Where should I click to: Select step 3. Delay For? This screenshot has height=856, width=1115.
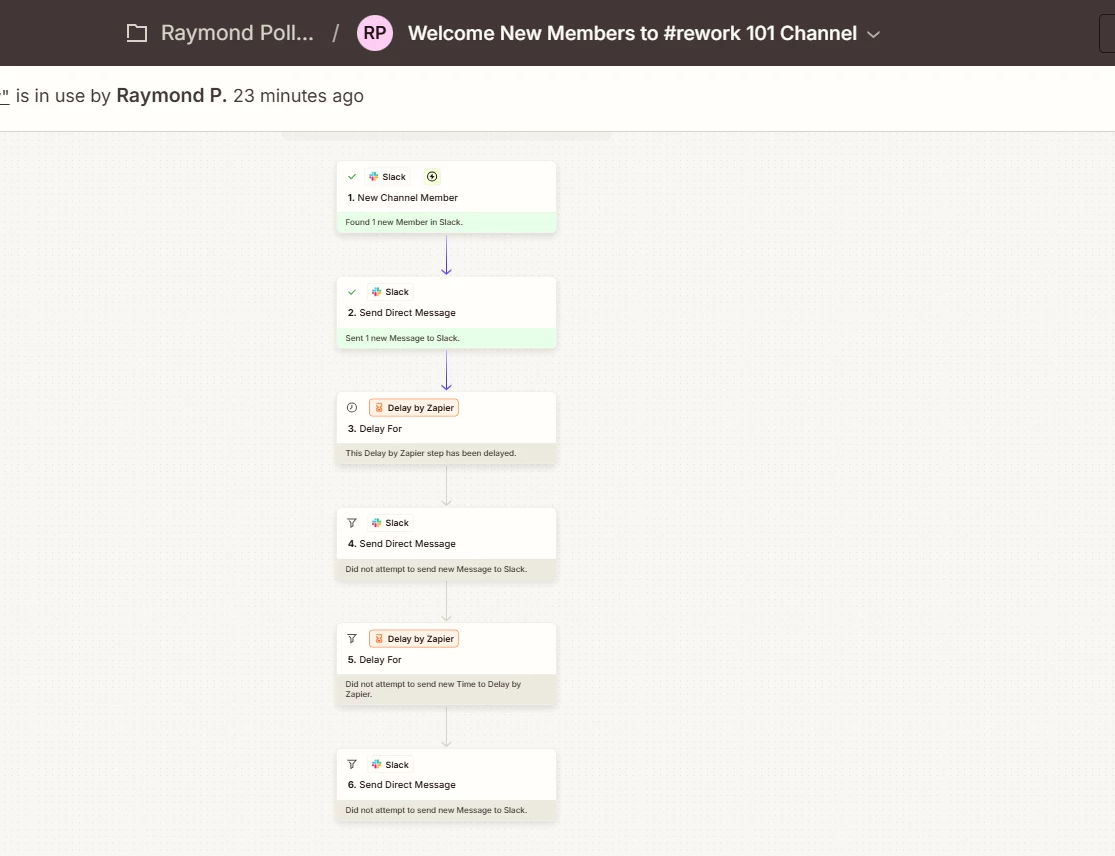click(x=375, y=429)
